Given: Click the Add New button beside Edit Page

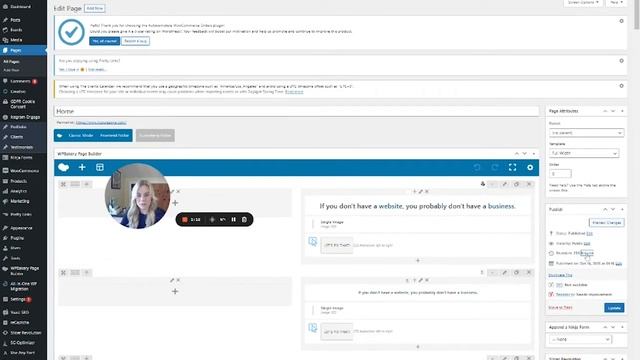Looking at the screenshot, I should (95, 8).
